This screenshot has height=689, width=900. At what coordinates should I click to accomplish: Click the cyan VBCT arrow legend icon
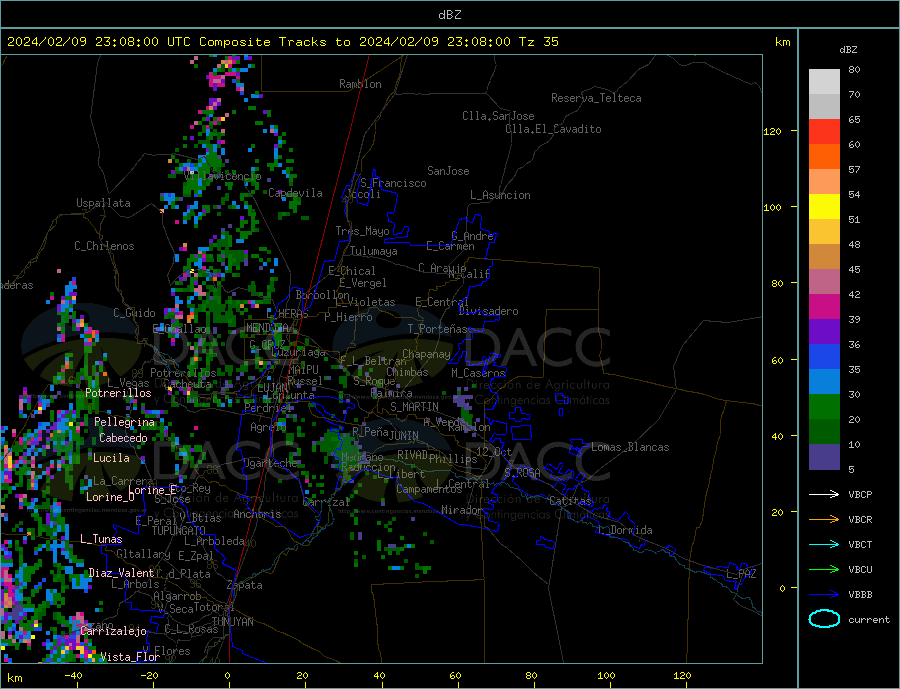pyautogui.click(x=824, y=544)
